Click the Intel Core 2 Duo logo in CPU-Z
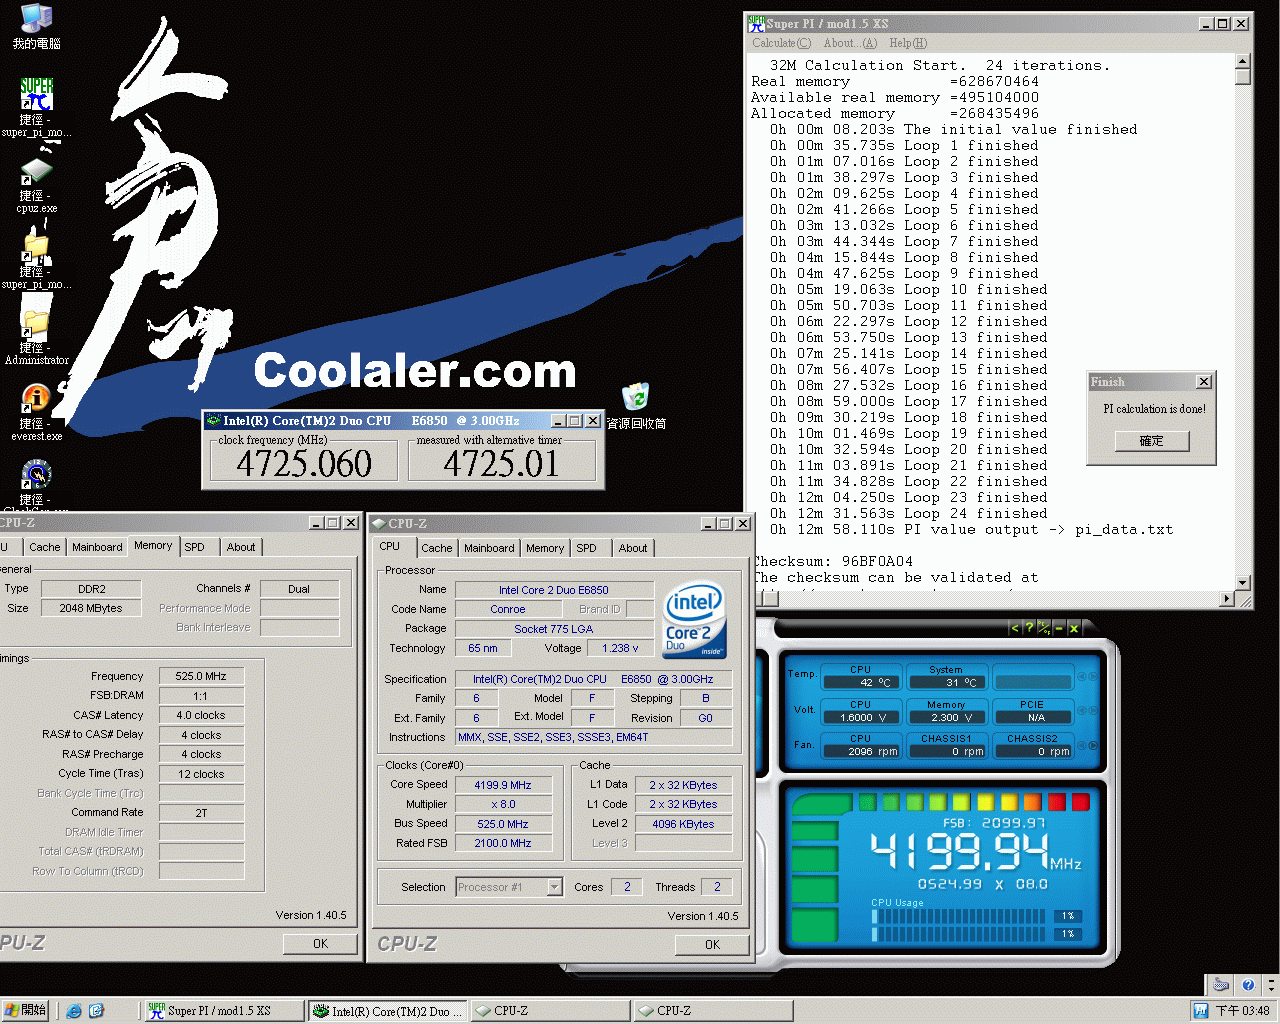Image resolution: width=1280 pixels, height=1024 pixels. (x=694, y=620)
